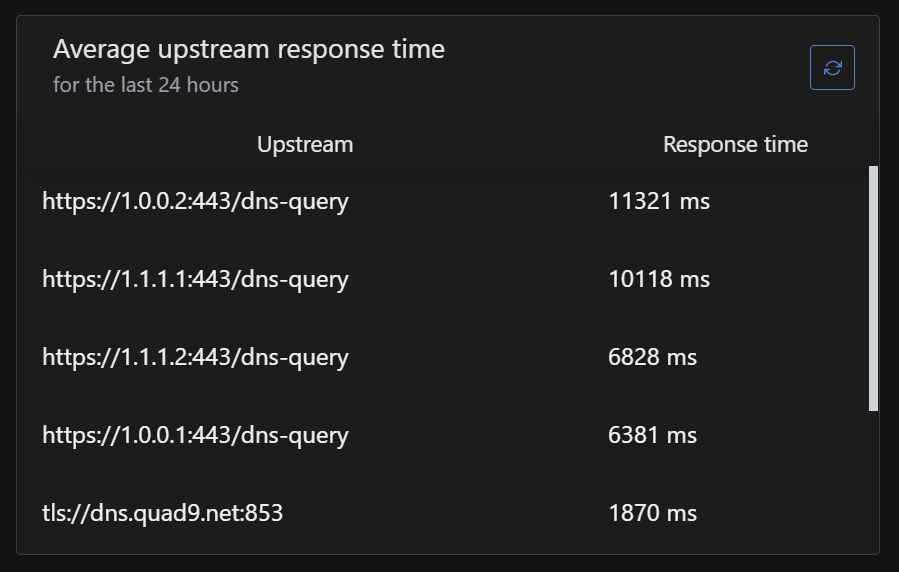Click scrollbar track below the thumb
Screen dimensions: 899x572
pyautogui.click(x=873, y=480)
